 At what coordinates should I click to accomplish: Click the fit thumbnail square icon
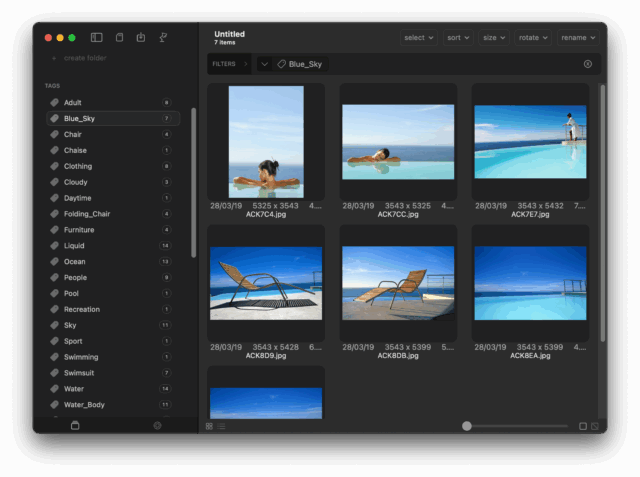[583, 426]
